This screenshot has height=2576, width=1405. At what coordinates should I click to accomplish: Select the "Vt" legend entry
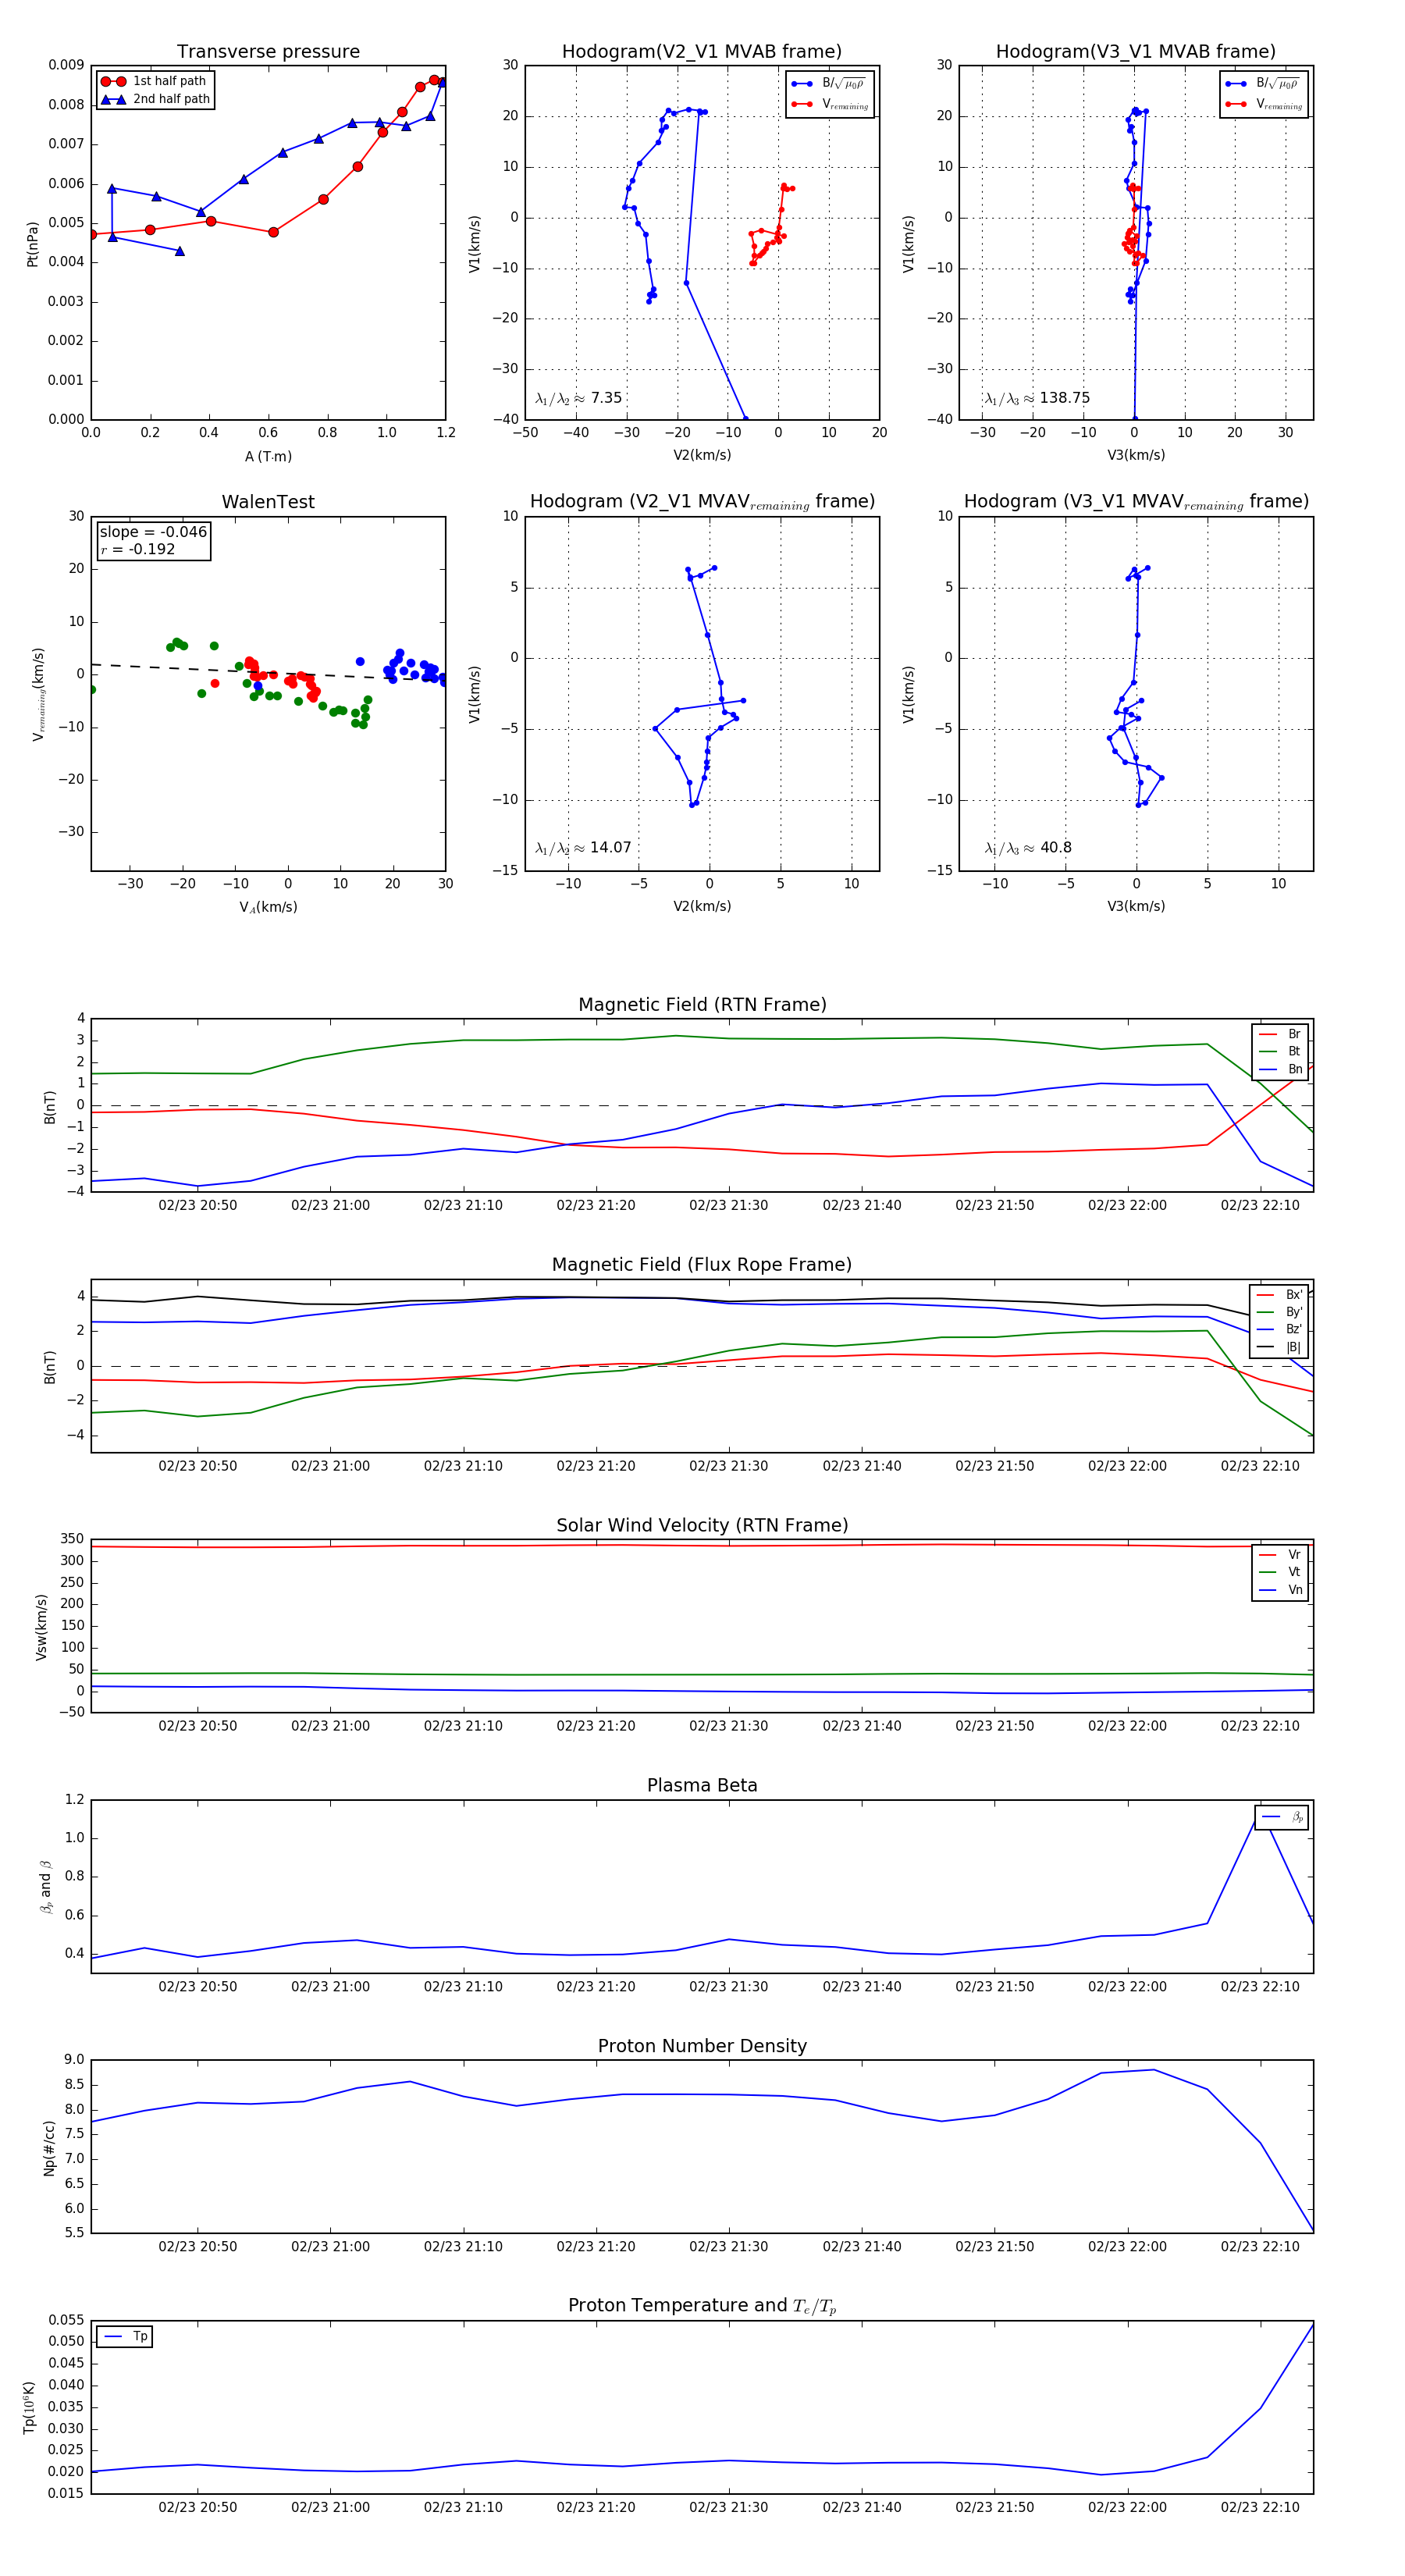coord(1280,1572)
